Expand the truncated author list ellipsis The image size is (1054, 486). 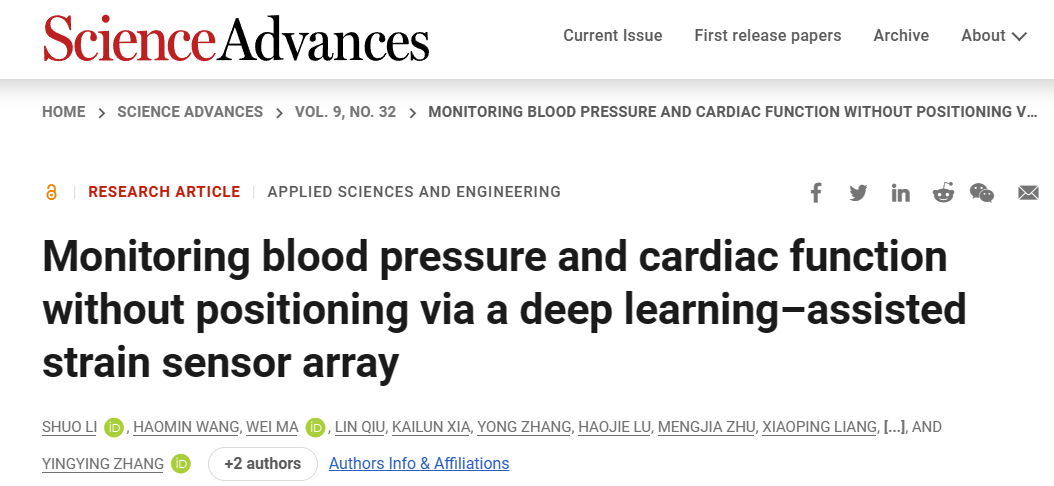click(x=894, y=428)
